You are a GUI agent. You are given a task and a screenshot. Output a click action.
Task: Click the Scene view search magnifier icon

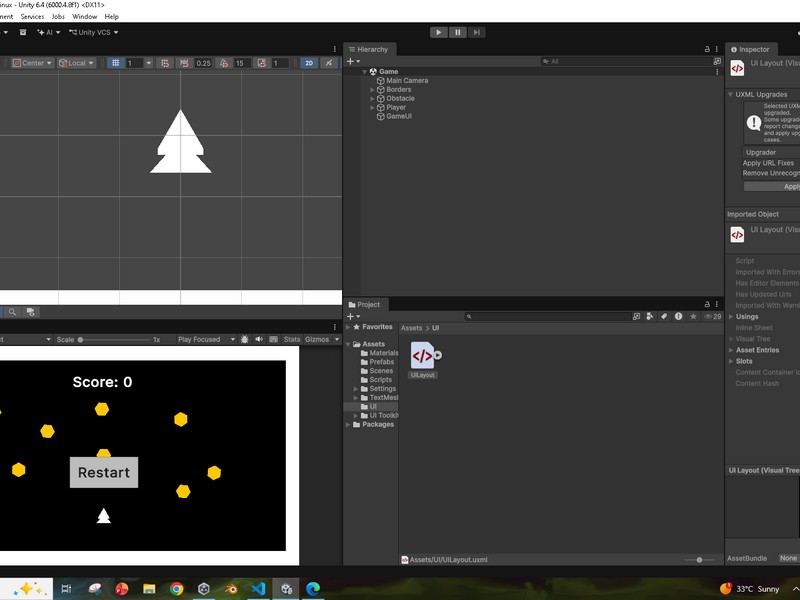click(x=12, y=312)
